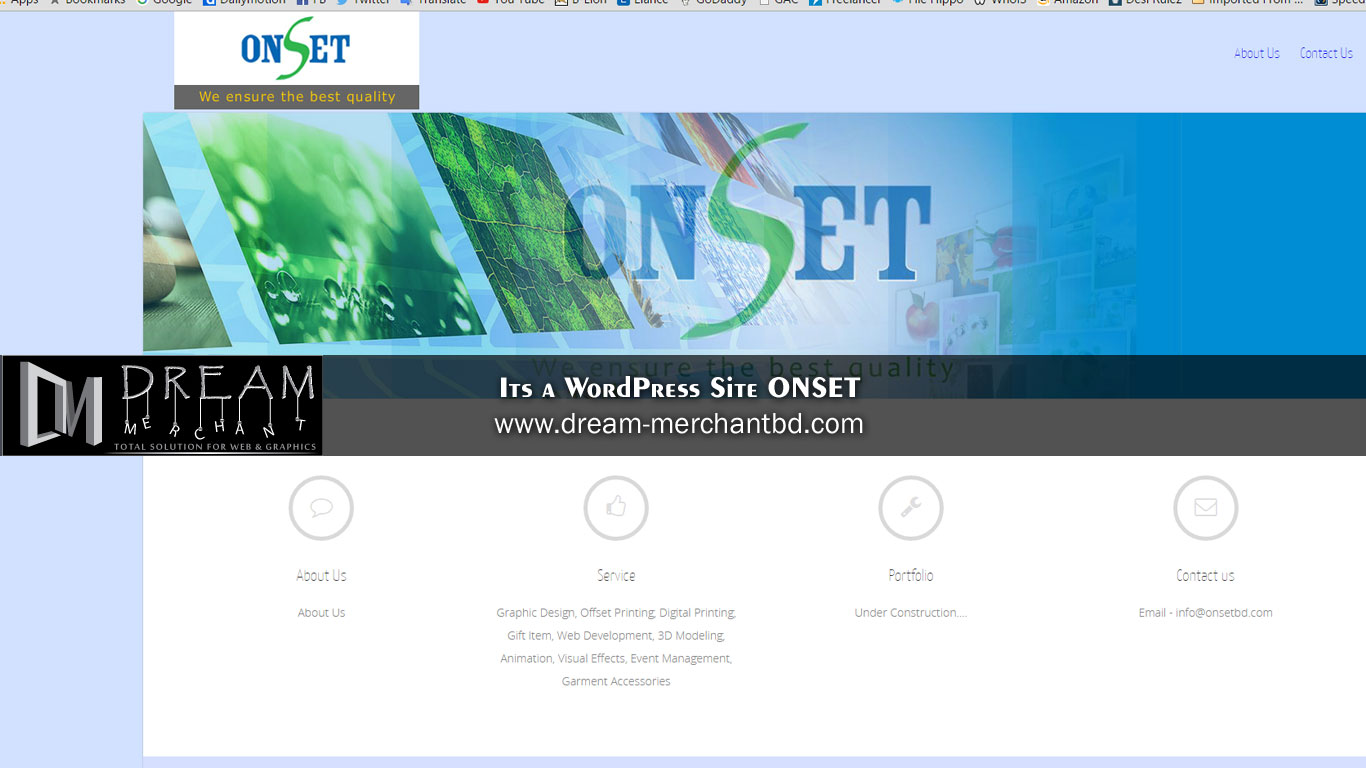Image resolution: width=1366 pixels, height=768 pixels.
Task: Select the Service section heading
Action: pos(616,576)
